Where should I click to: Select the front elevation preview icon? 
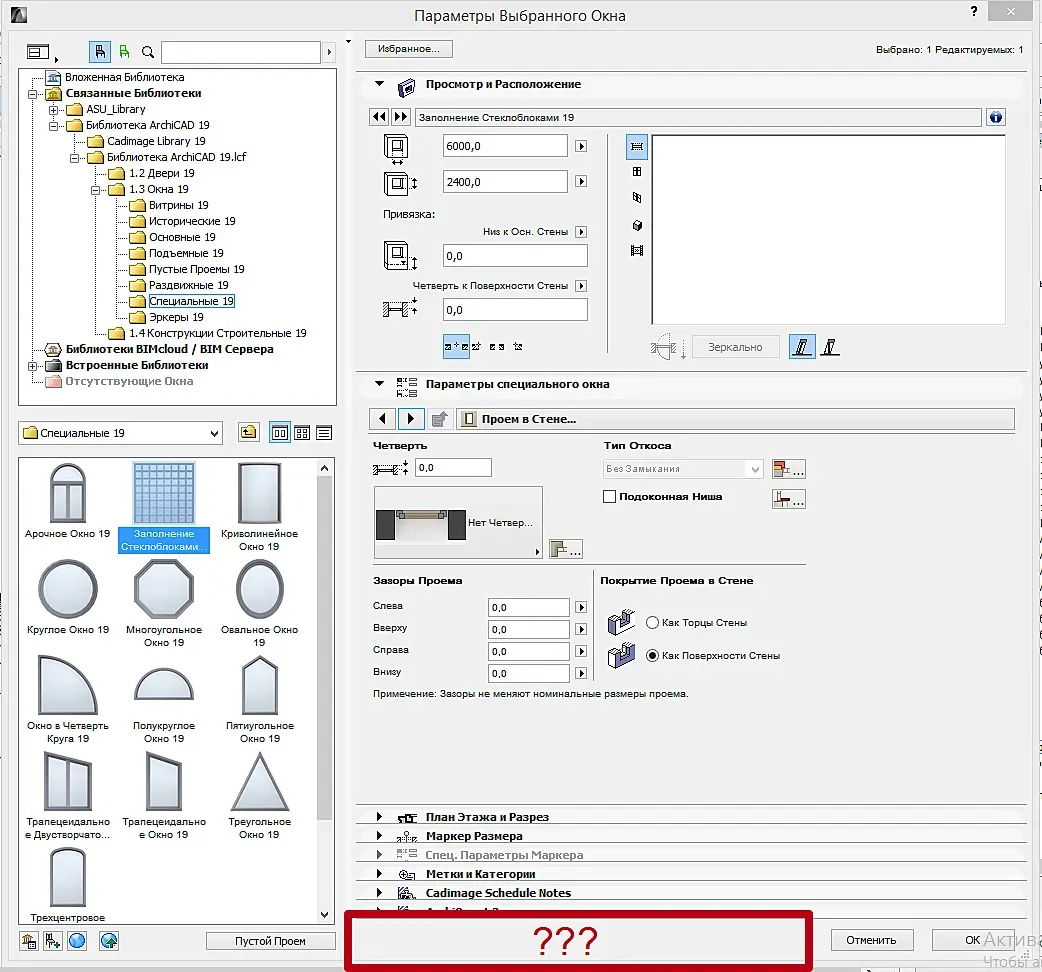pos(637,171)
